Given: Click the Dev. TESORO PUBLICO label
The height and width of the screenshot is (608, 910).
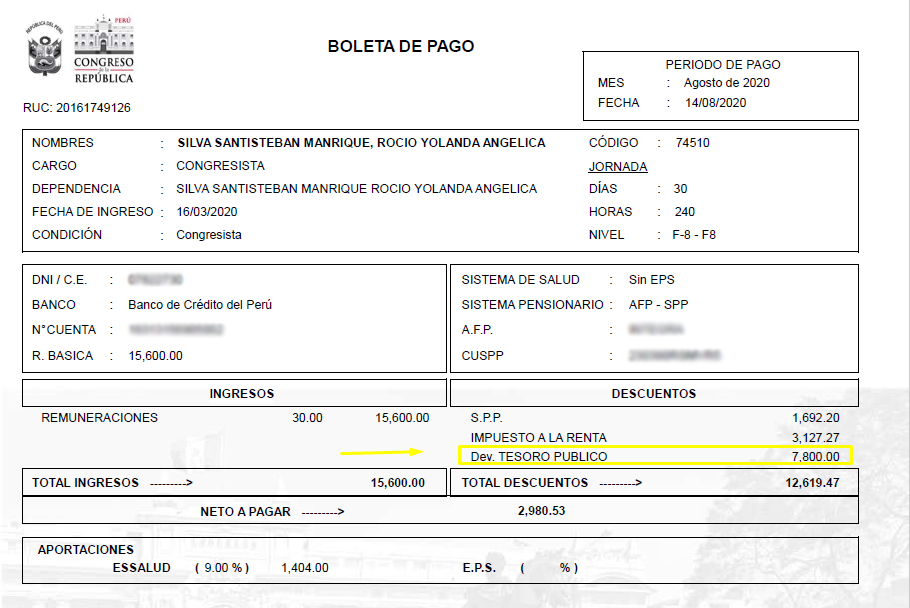Looking at the screenshot, I should 539,457.
